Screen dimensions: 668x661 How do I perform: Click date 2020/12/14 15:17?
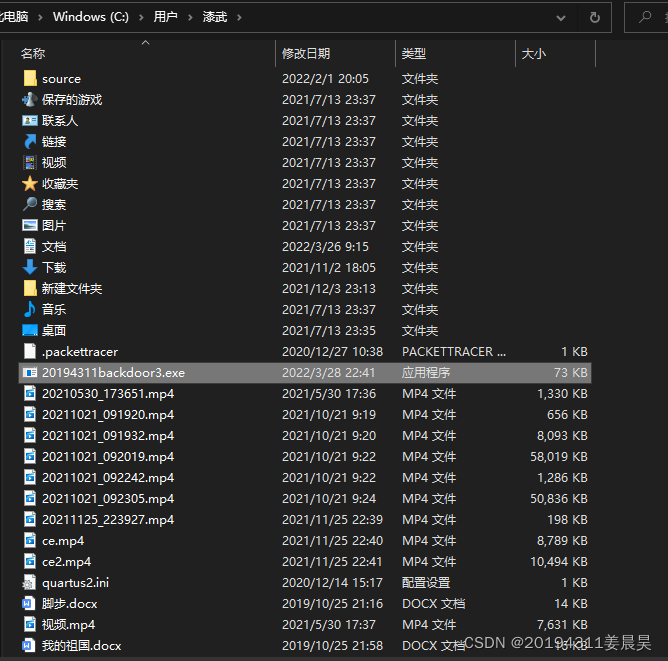[x=332, y=583]
